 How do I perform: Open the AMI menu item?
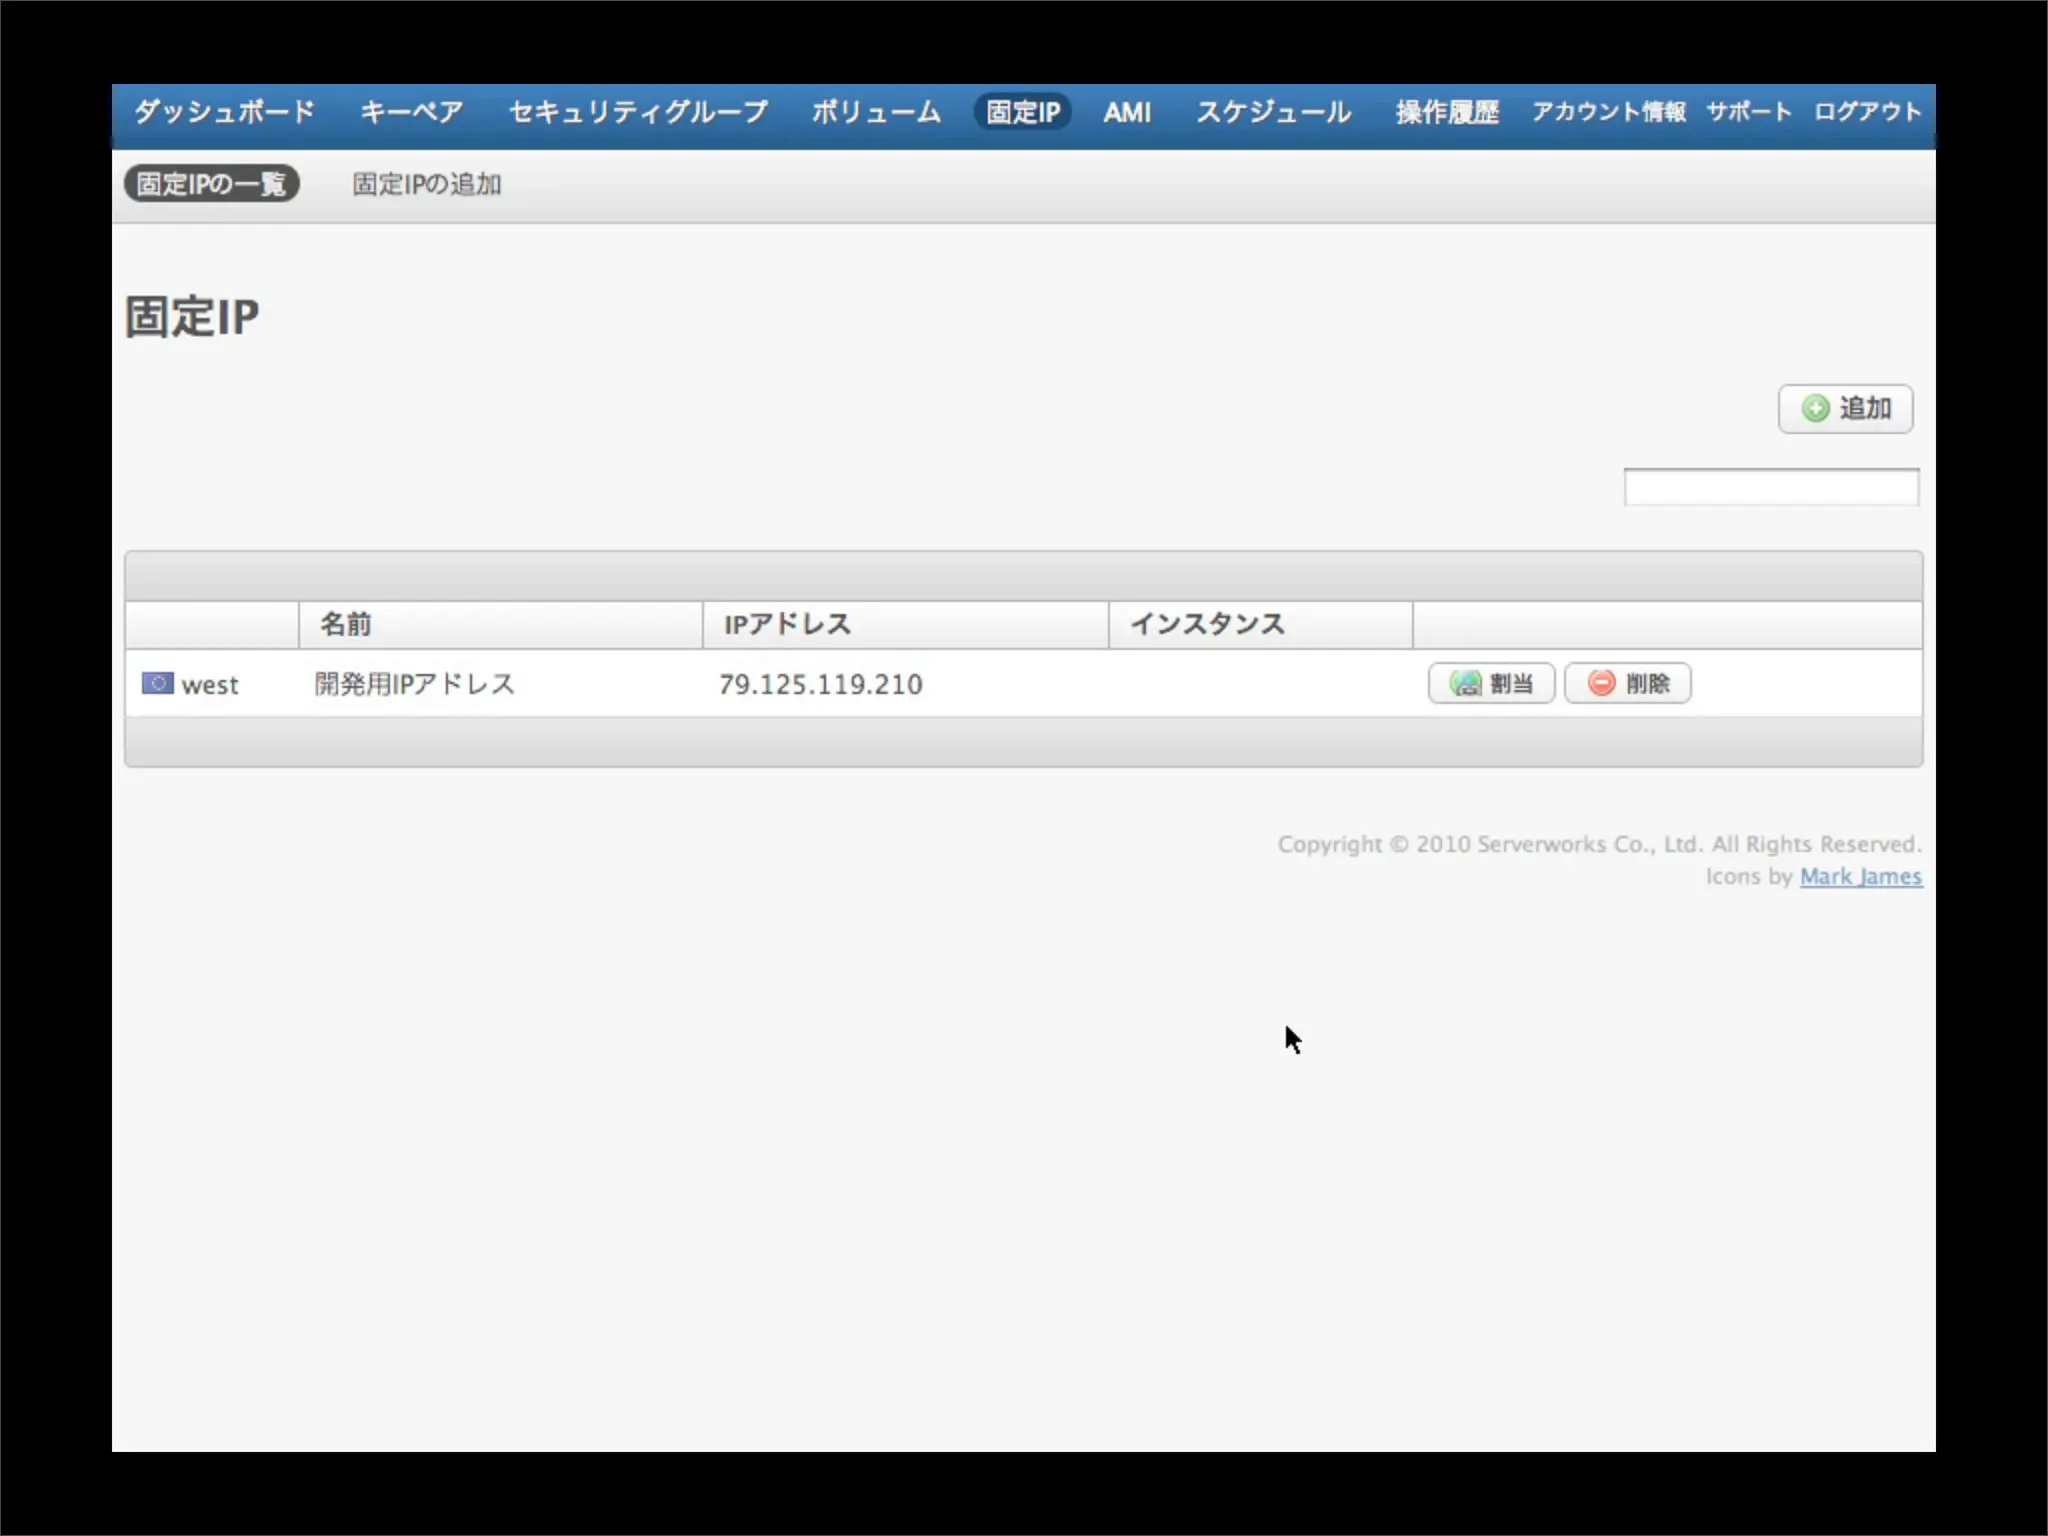pos(1127,112)
